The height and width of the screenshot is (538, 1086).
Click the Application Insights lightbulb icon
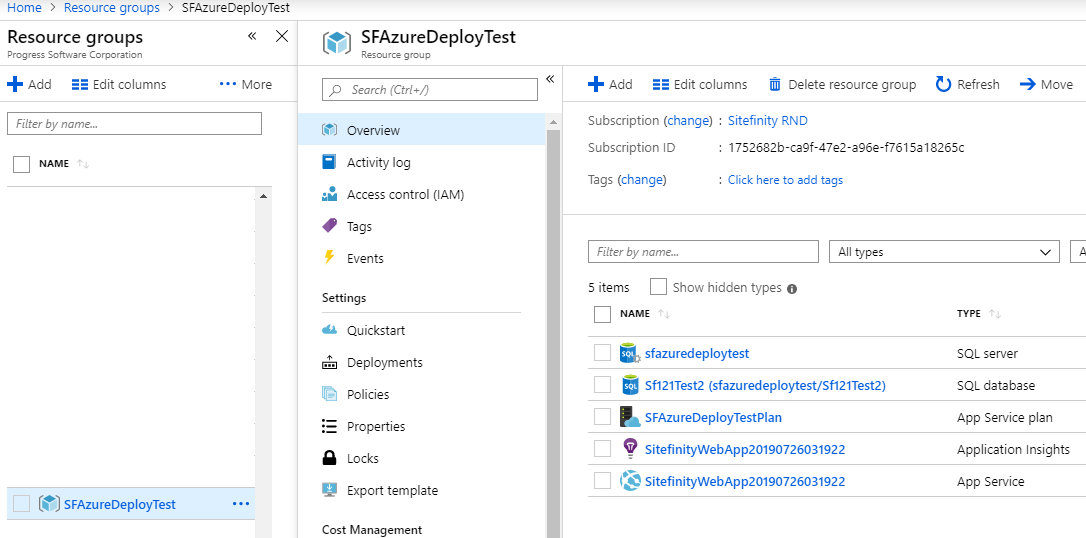(630, 449)
